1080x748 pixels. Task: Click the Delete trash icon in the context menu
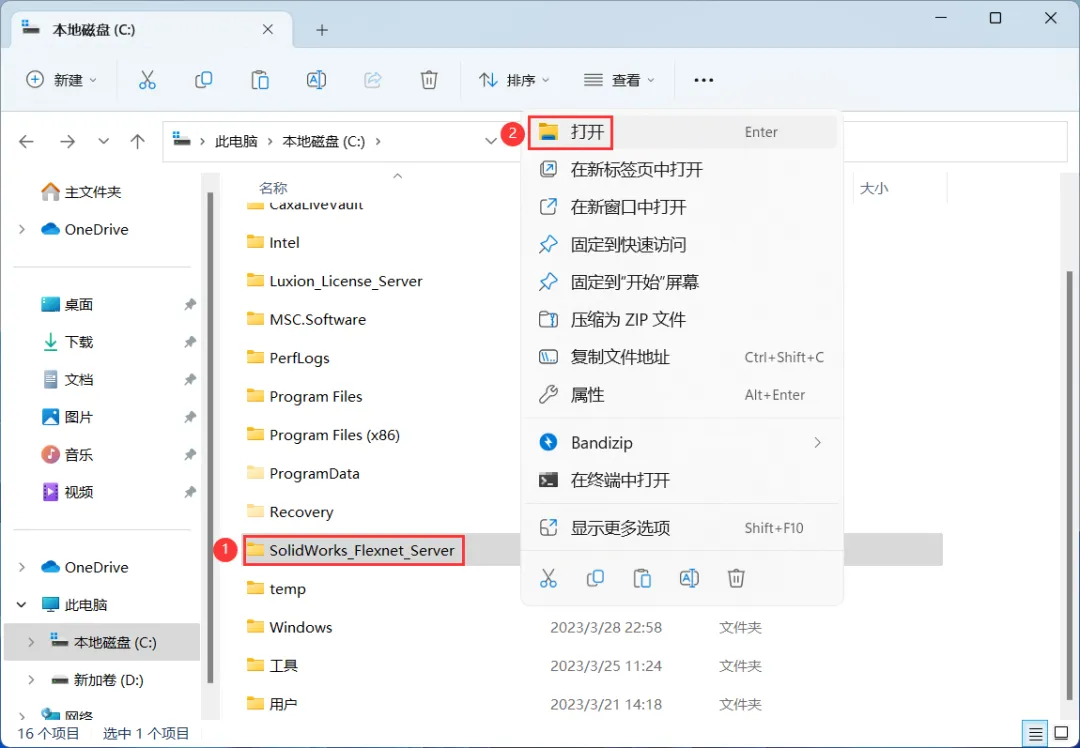736,578
